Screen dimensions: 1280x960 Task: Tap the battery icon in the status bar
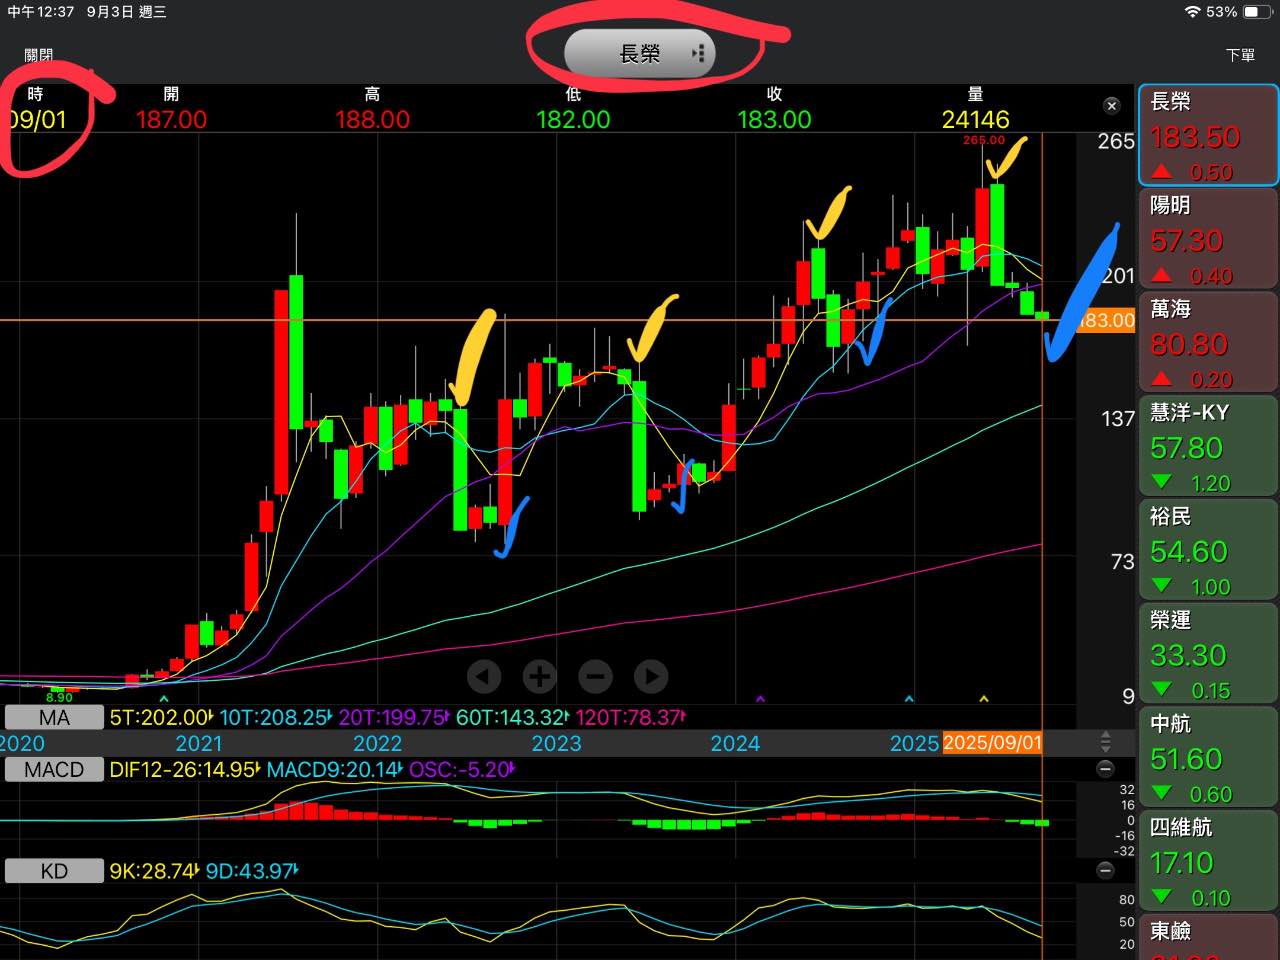pos(1258,12)
